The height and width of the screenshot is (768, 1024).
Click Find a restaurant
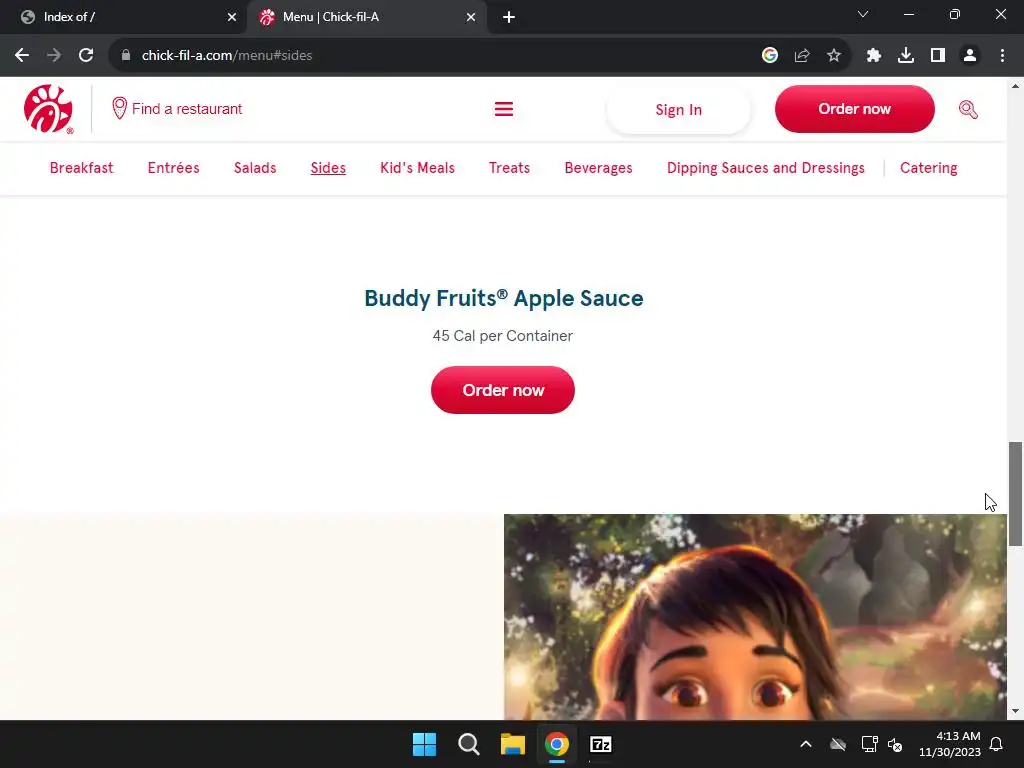point(187,108)
